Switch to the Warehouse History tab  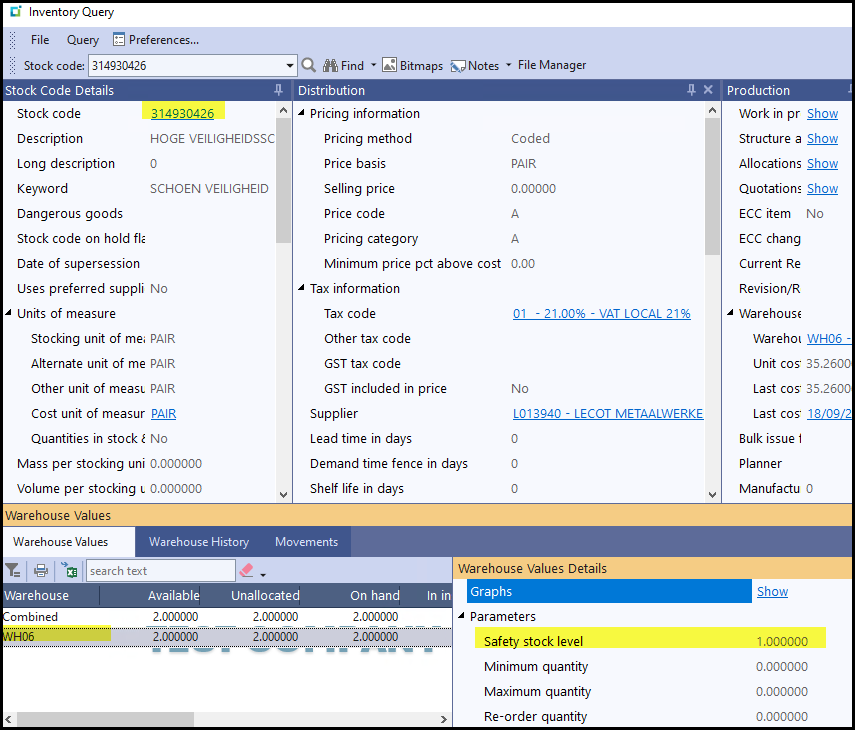[199, 542]
